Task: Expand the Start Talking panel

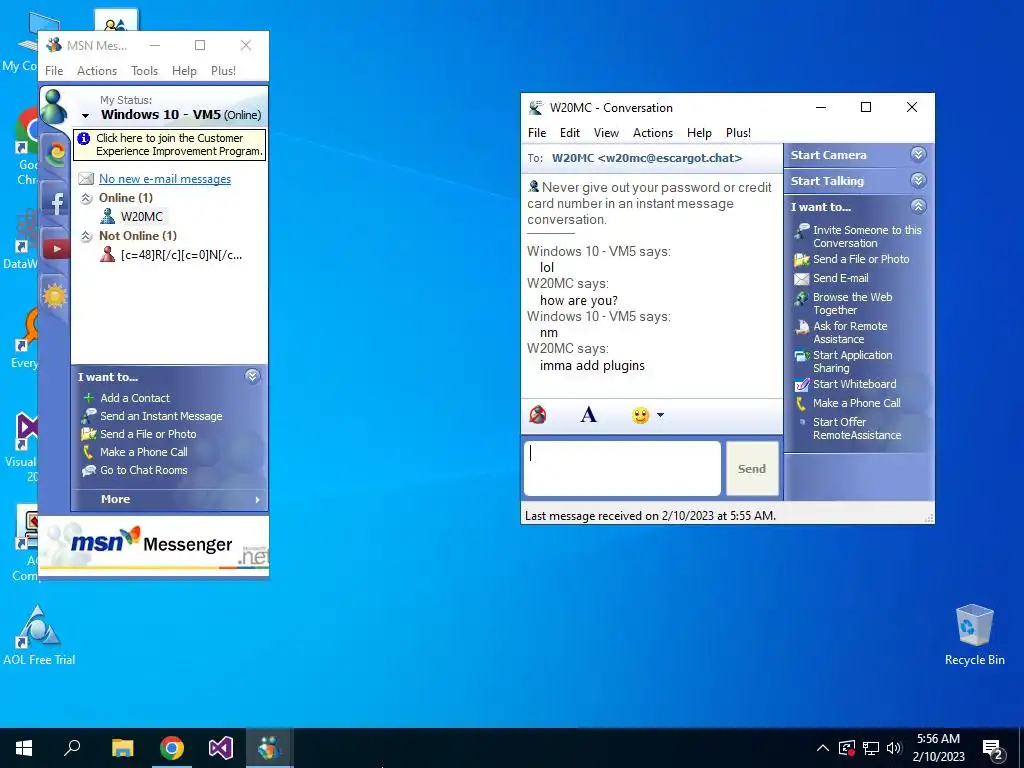Action: [x=918, y=180]
